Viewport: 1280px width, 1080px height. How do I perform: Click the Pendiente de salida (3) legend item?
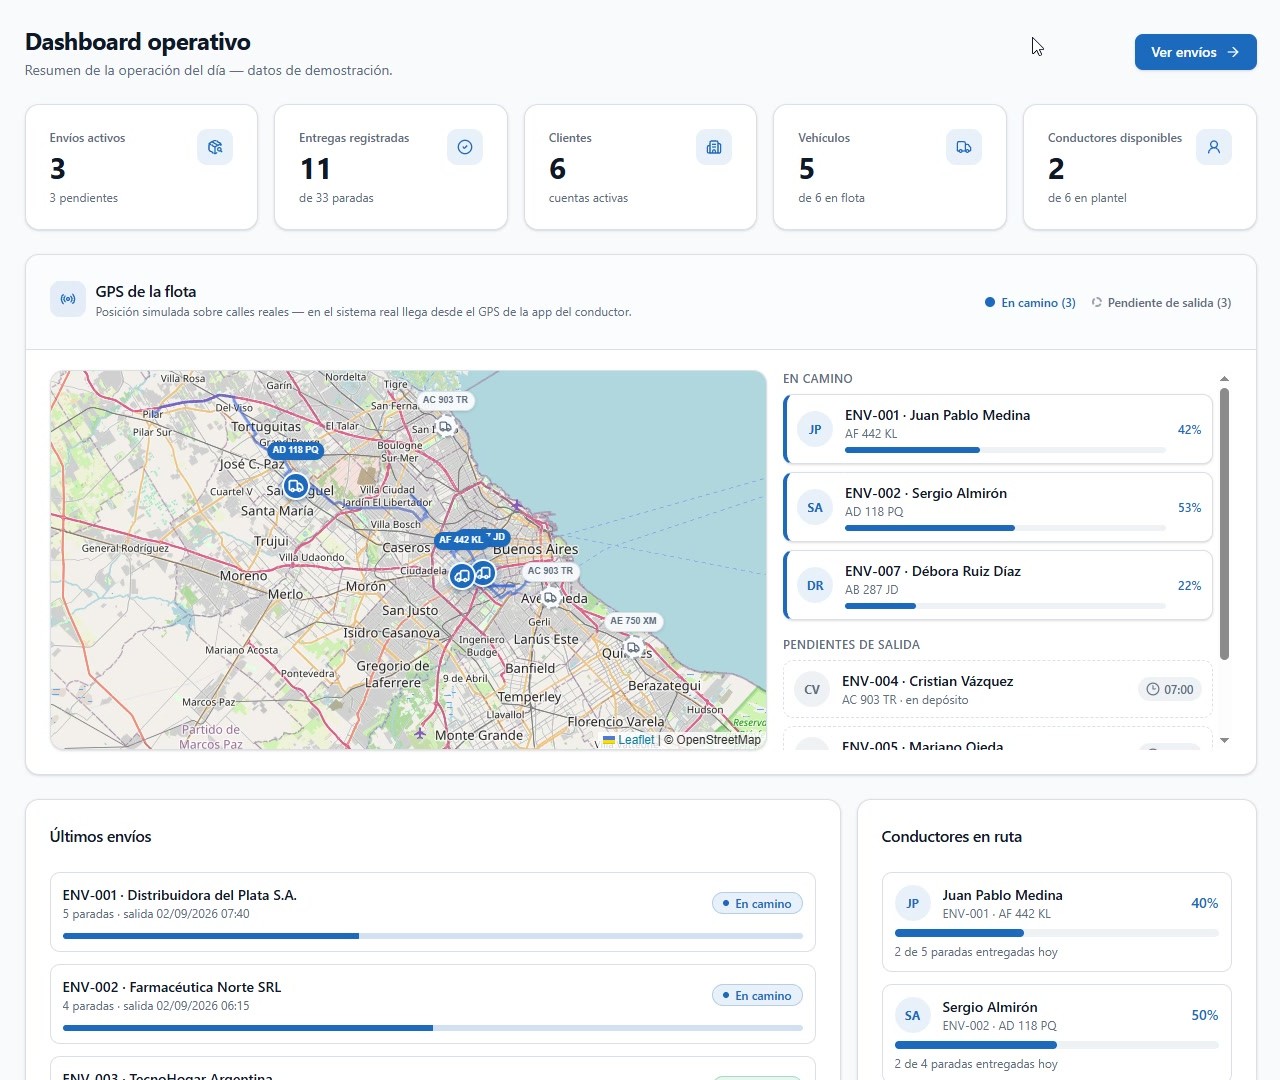1161,303
